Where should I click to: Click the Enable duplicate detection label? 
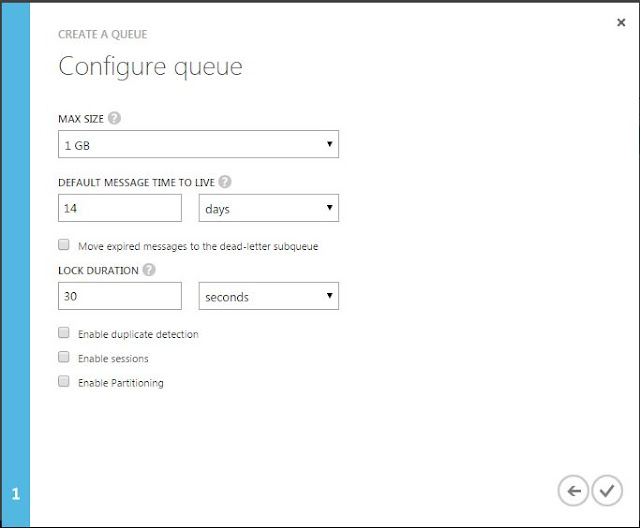[138, 334]
